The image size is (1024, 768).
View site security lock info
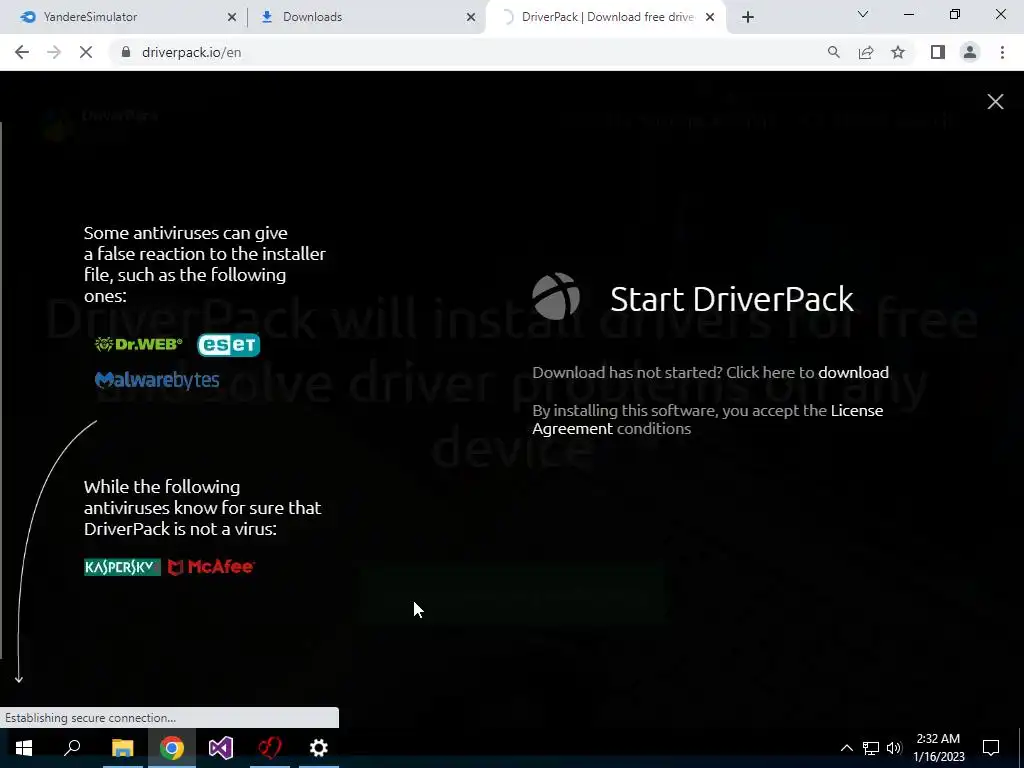[126, 52]
